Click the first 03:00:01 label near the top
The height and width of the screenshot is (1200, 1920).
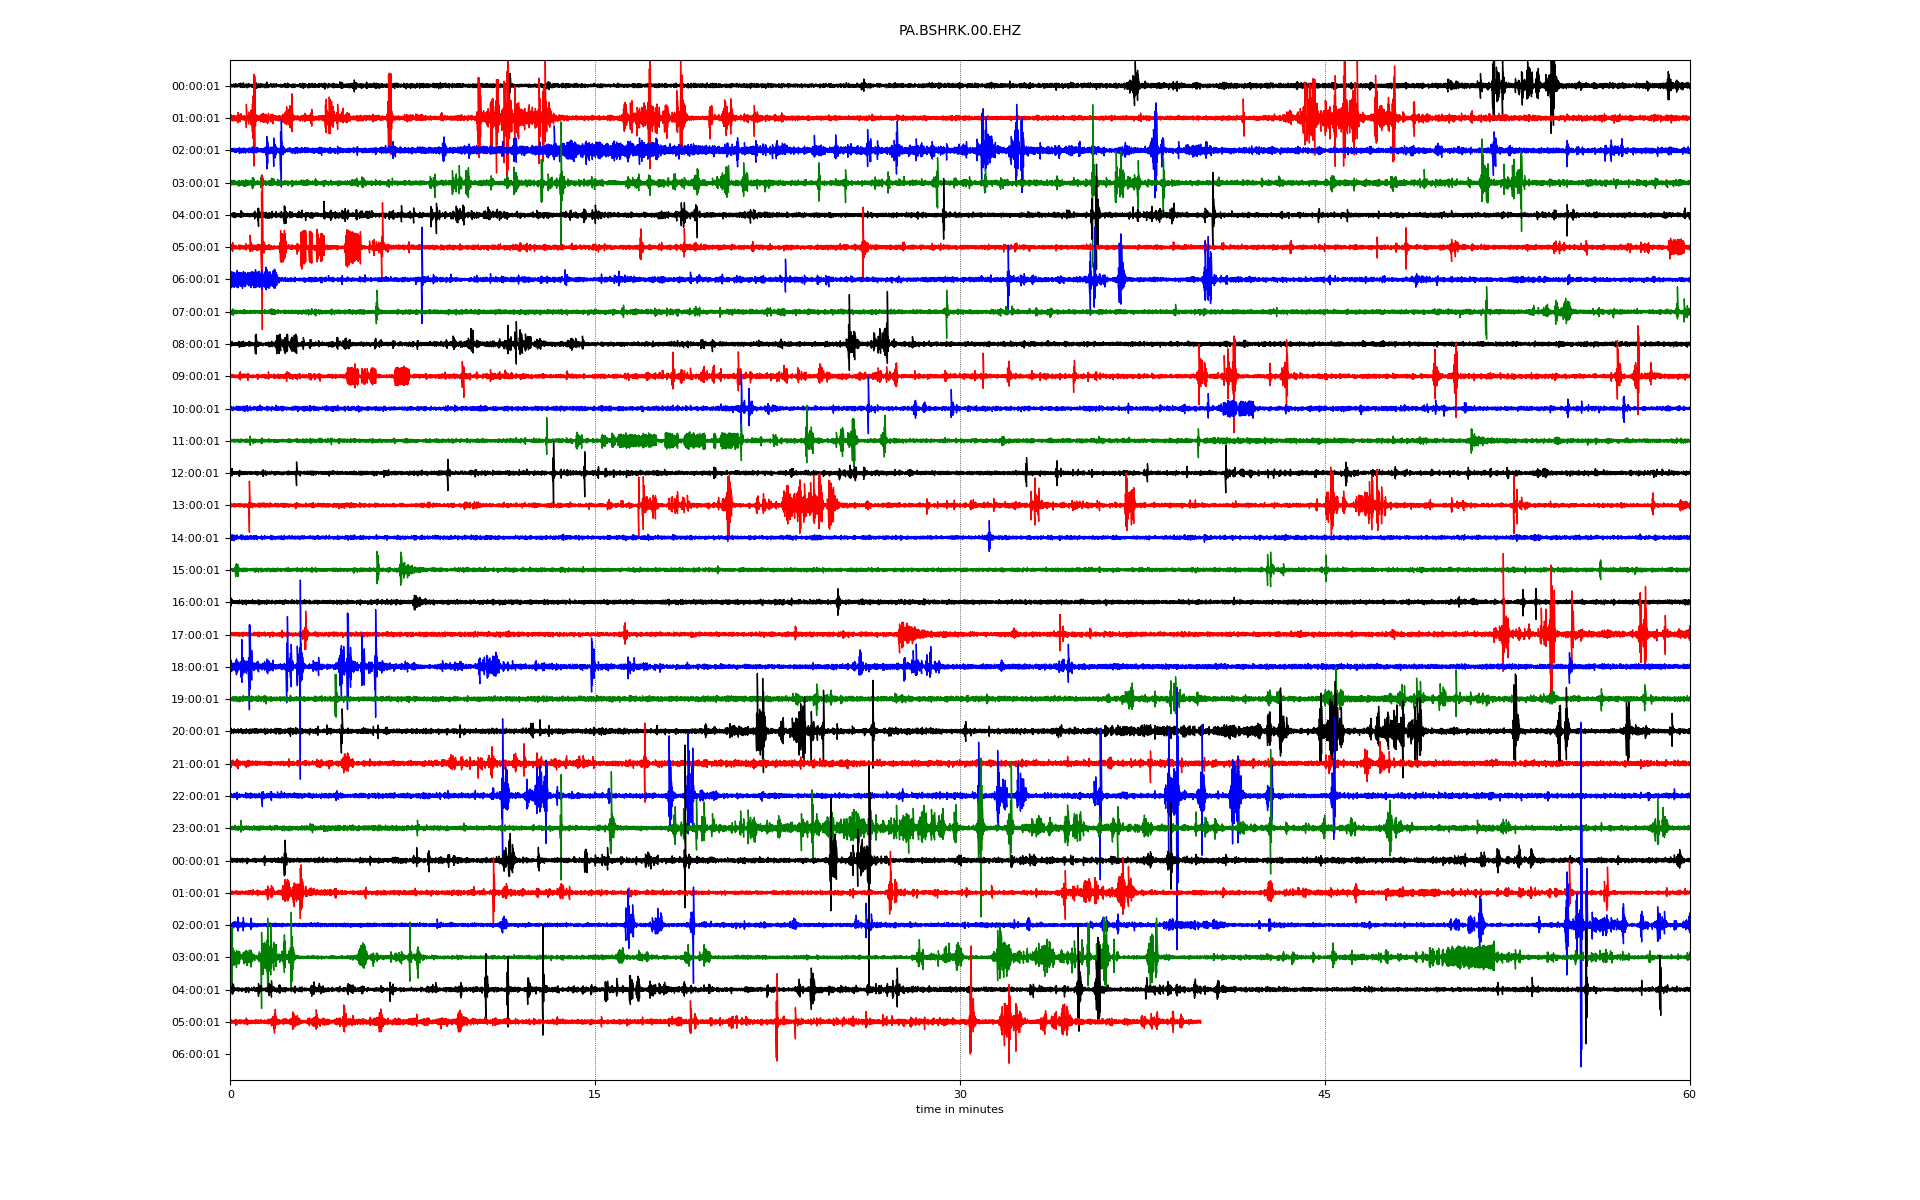[195, 184]
